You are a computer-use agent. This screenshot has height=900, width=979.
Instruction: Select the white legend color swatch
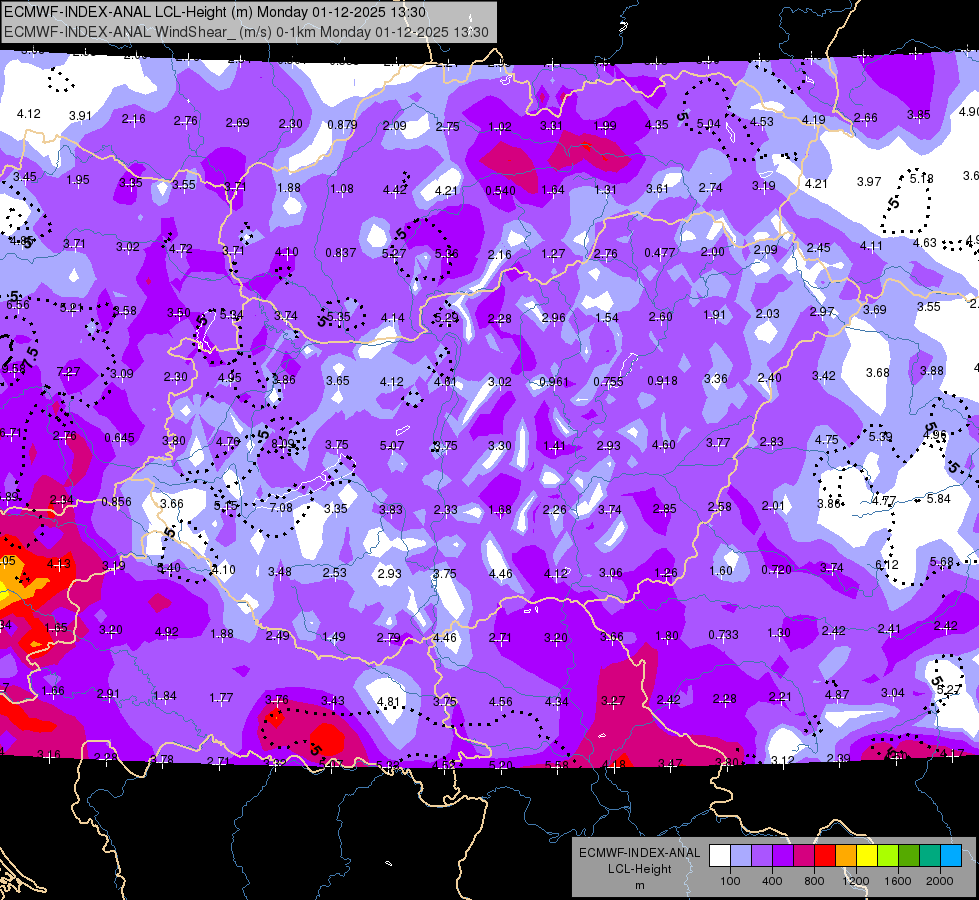click(x=719, y=856)
